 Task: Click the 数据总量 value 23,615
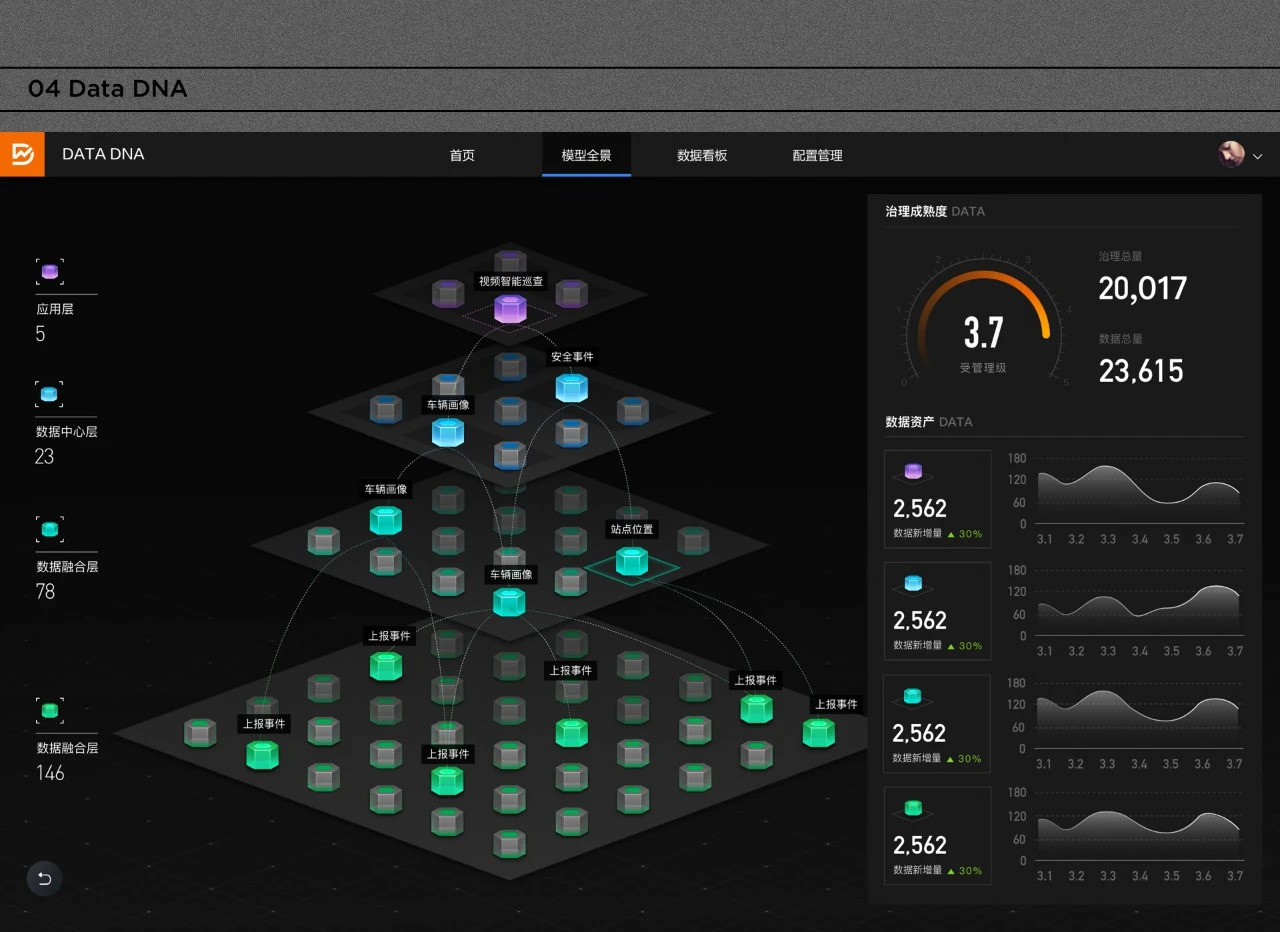tap(1140, 371)
